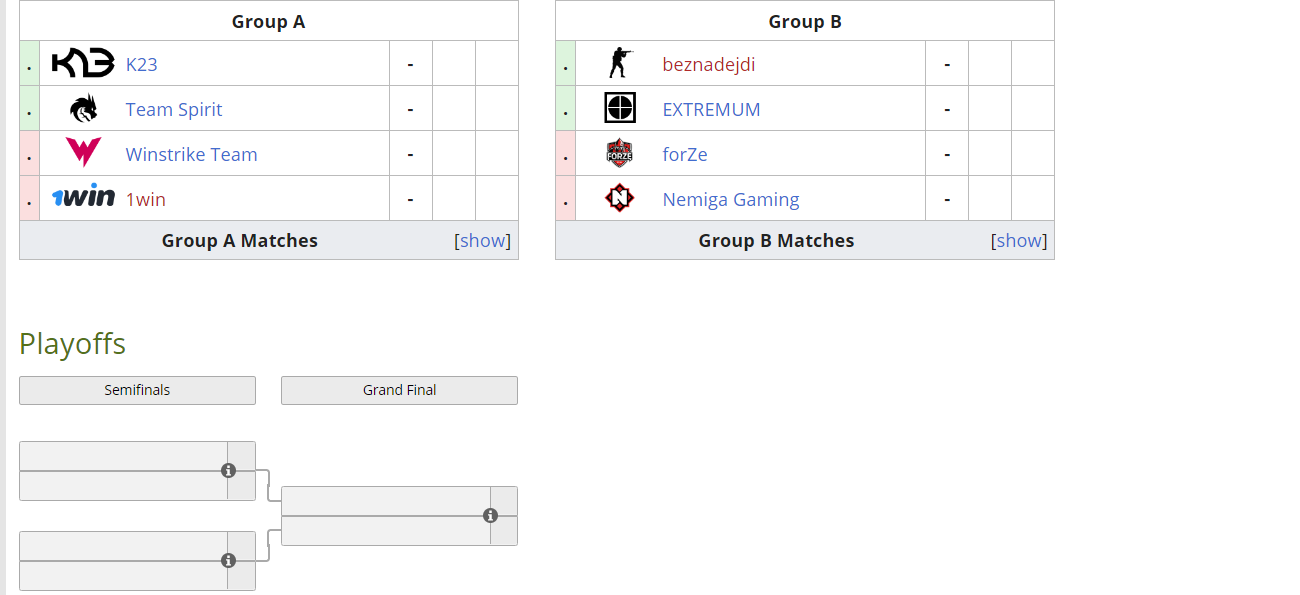The image size is (1300, 595).
Task: Click the 1win logo
Action: tap(83, 197)
